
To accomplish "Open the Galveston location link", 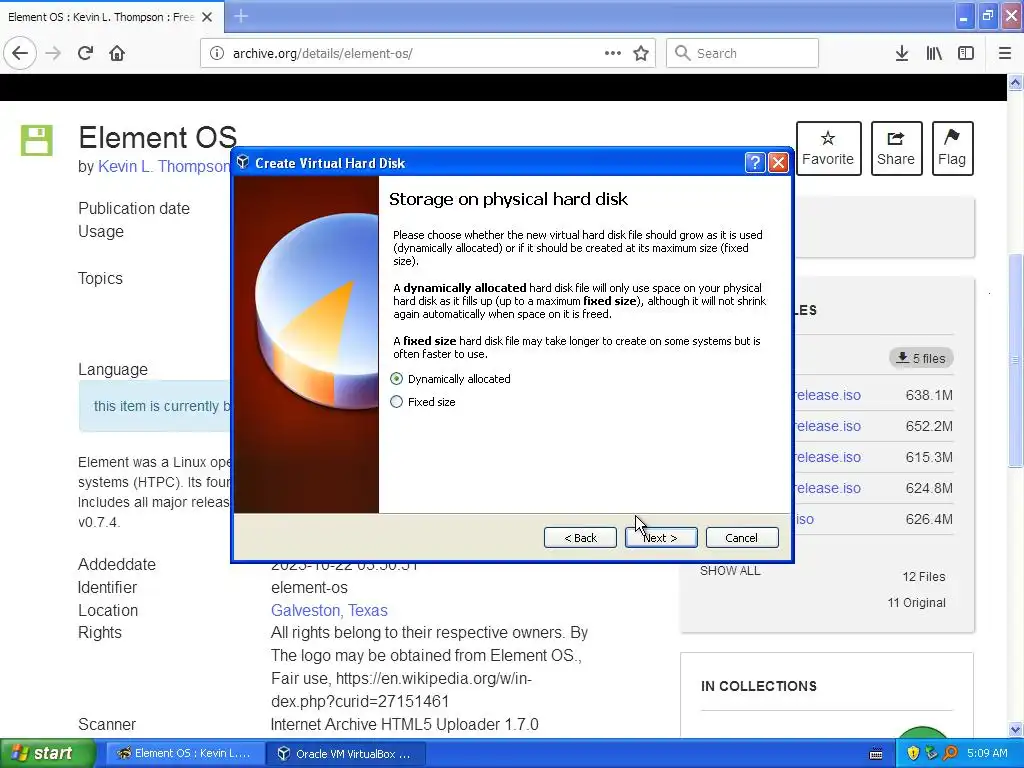I will (x=307, y=610).
